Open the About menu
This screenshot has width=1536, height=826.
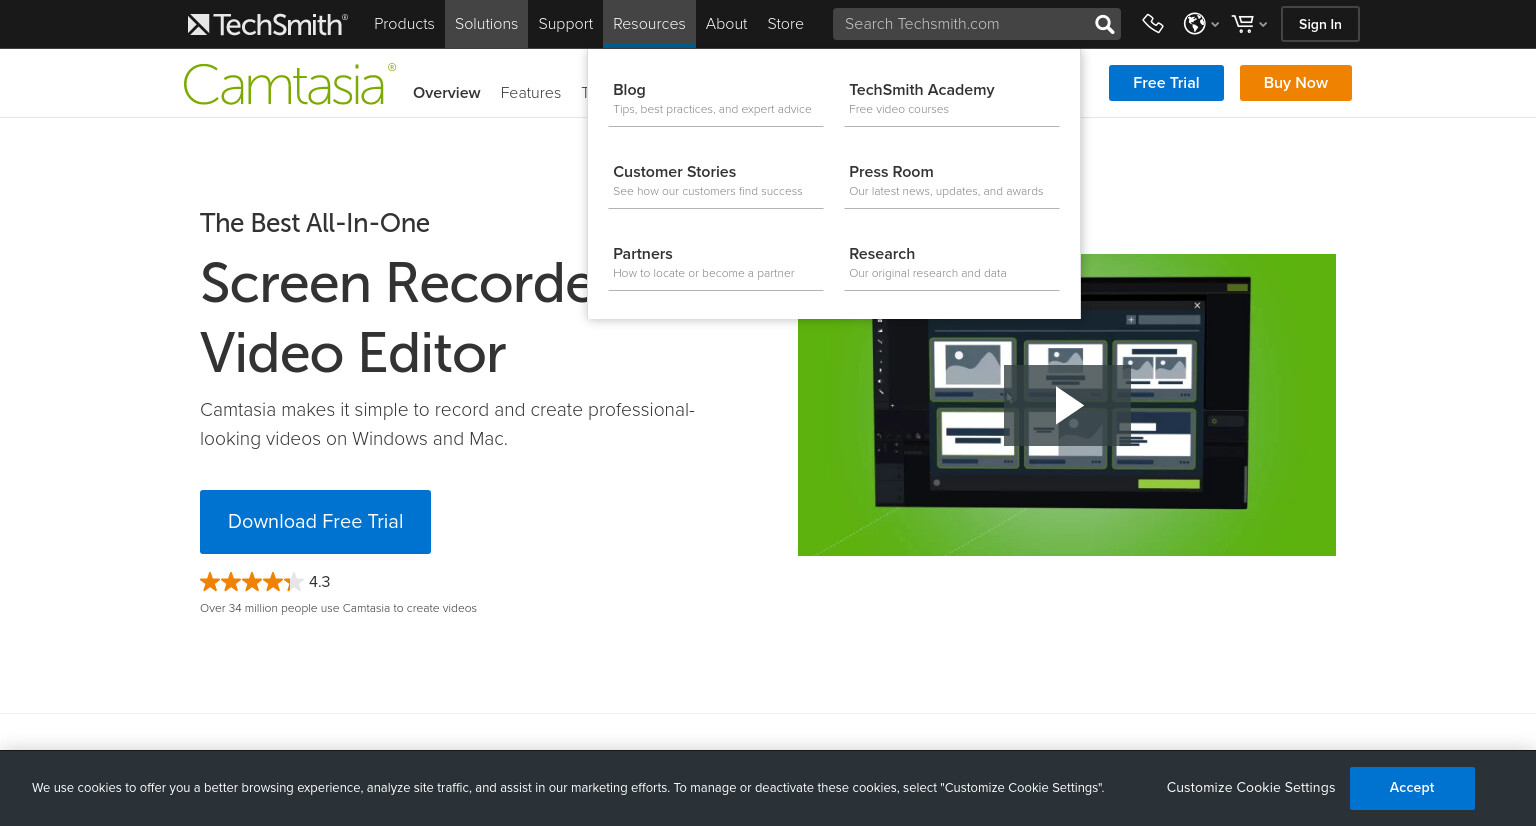point(726,24)
